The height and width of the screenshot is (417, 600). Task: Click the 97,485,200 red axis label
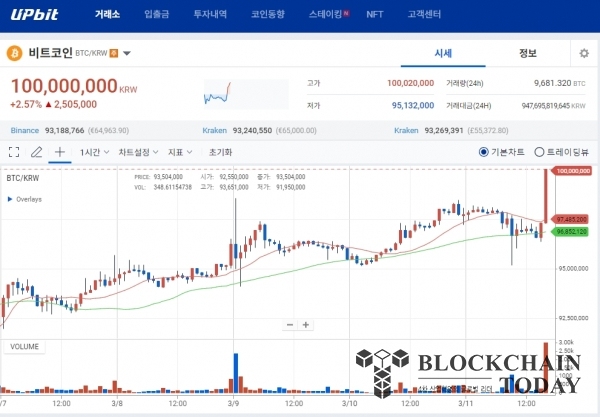pyautogui.click(x=571, y=219)
